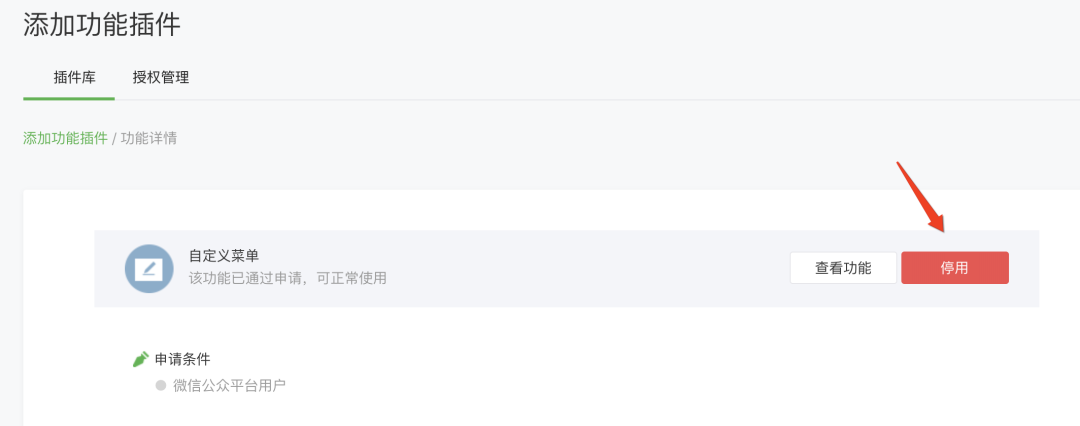The width and height of the screenshot is (1080, 426).
Task: Click the red arrow annotation
Action: point(920,196)
